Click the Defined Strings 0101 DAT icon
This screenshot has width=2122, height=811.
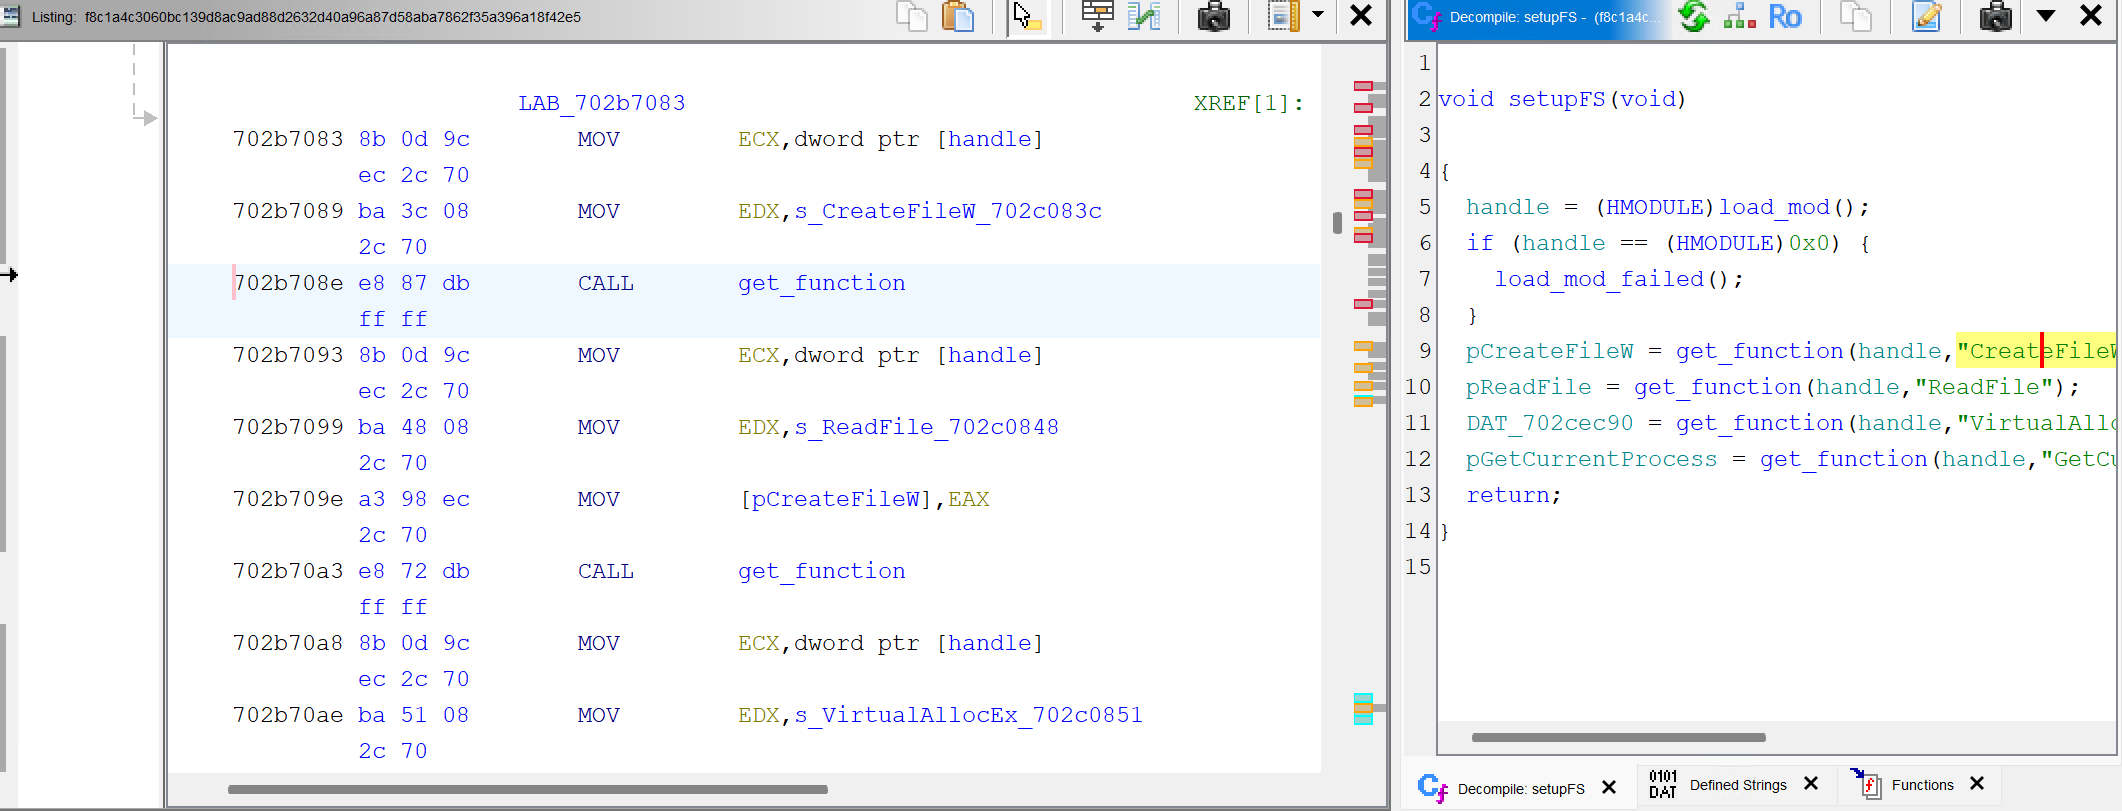[x=1663, y=785]
